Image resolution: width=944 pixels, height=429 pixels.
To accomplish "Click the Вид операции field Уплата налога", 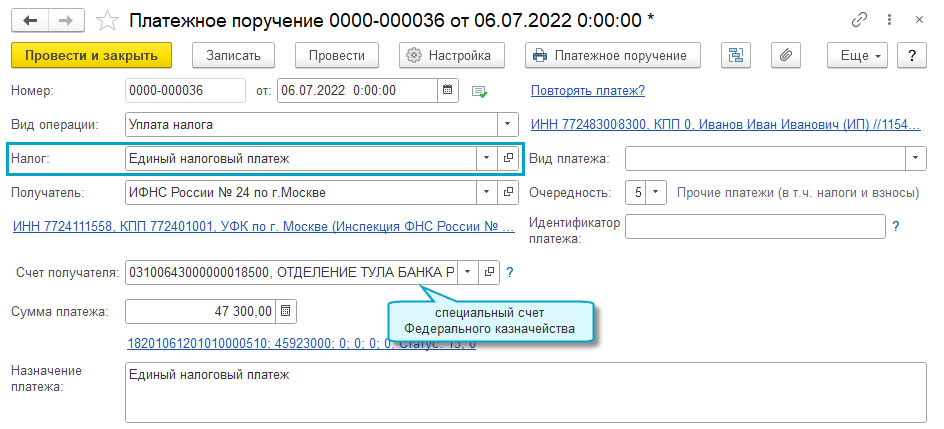I will click(311, 125).
